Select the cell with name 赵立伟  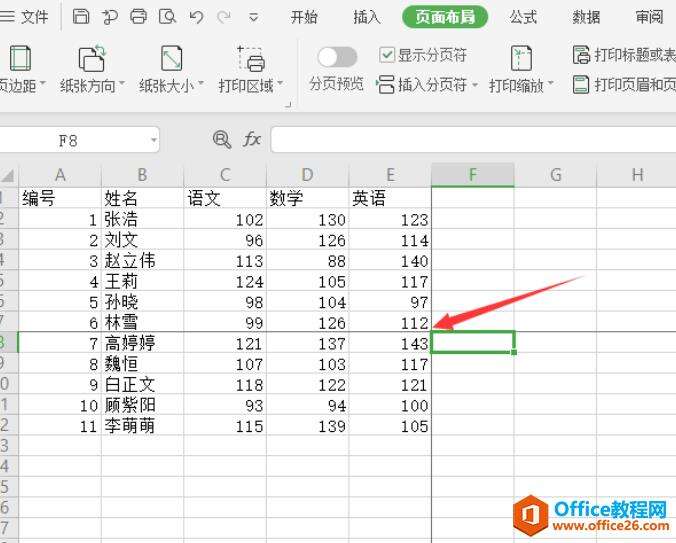[x=142, y=260]
